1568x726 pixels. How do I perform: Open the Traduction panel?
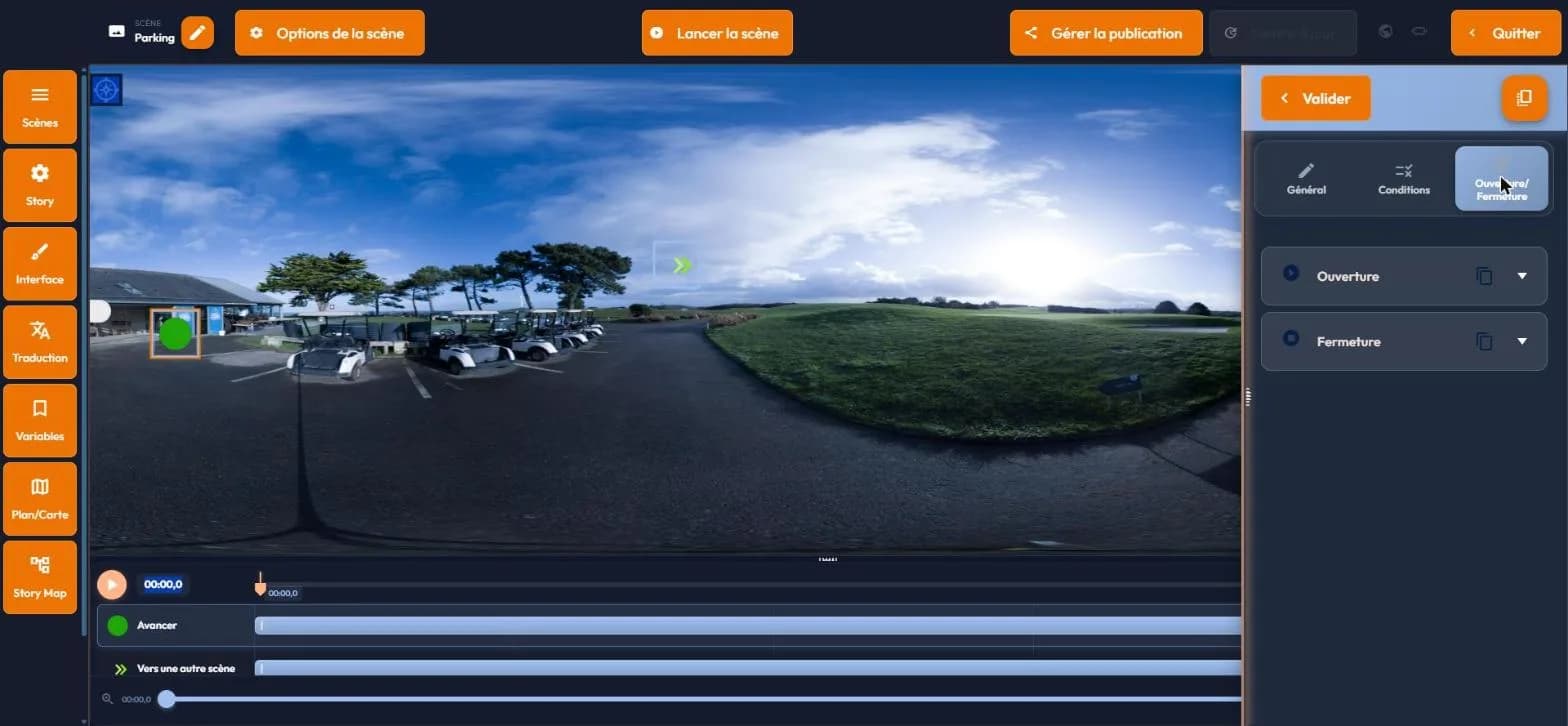coord(40,342)
